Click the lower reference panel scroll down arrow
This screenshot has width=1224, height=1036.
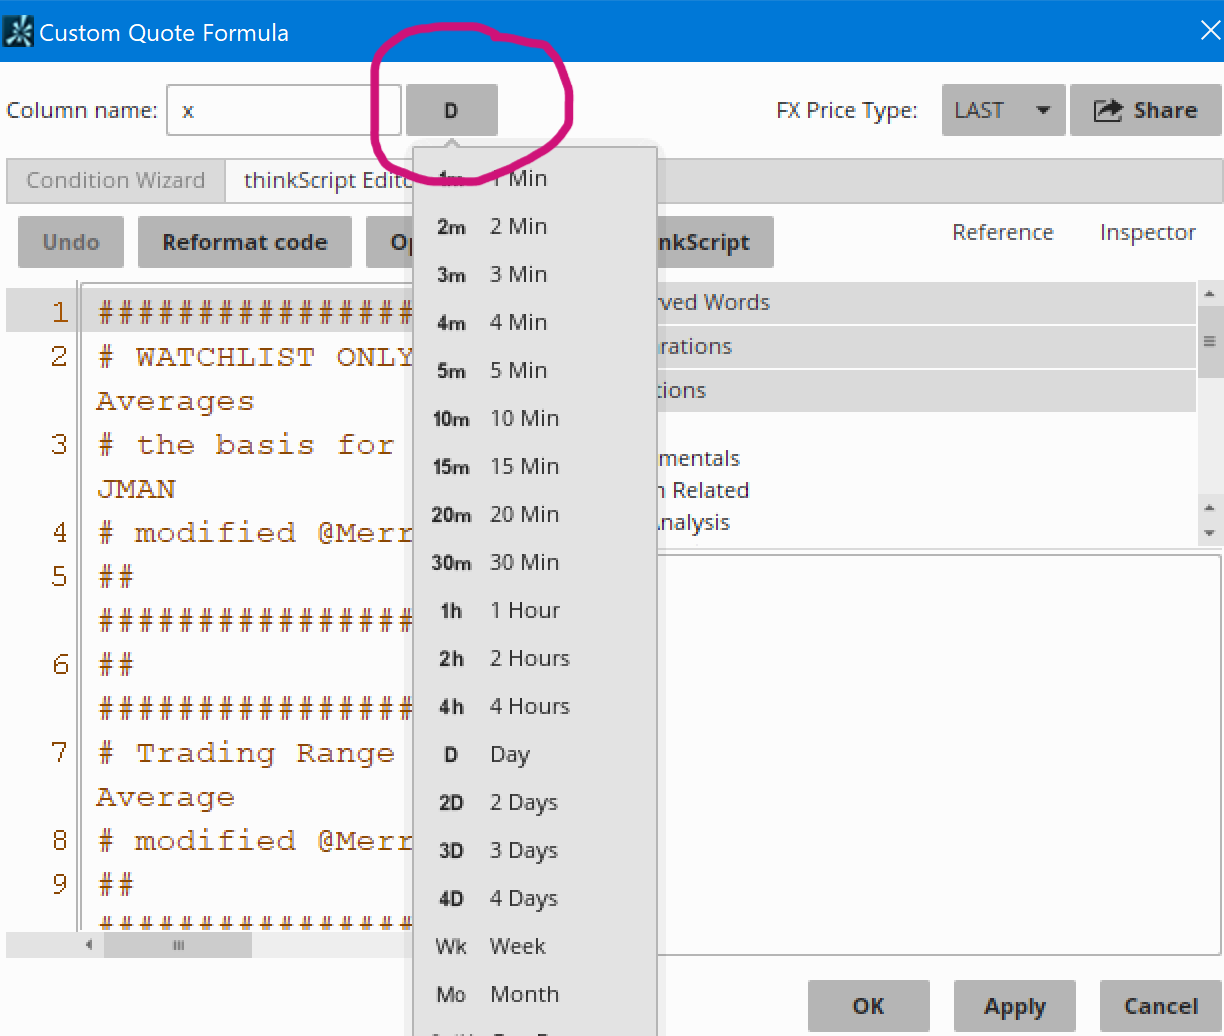click(1209, 533)
